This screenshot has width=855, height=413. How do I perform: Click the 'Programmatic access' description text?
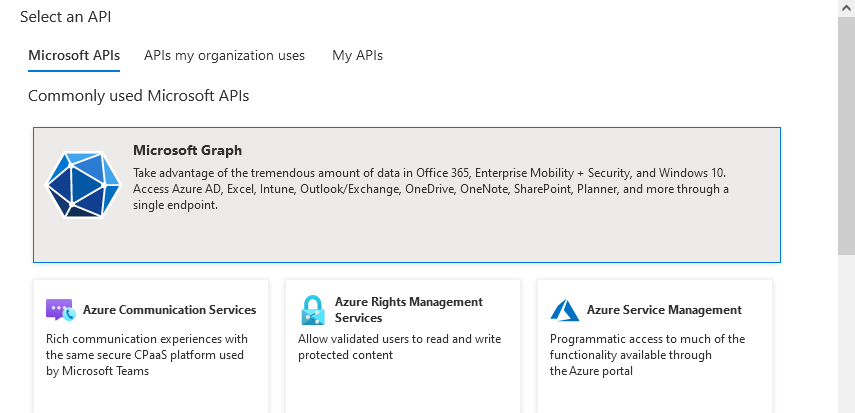click(x=647, y=355)
